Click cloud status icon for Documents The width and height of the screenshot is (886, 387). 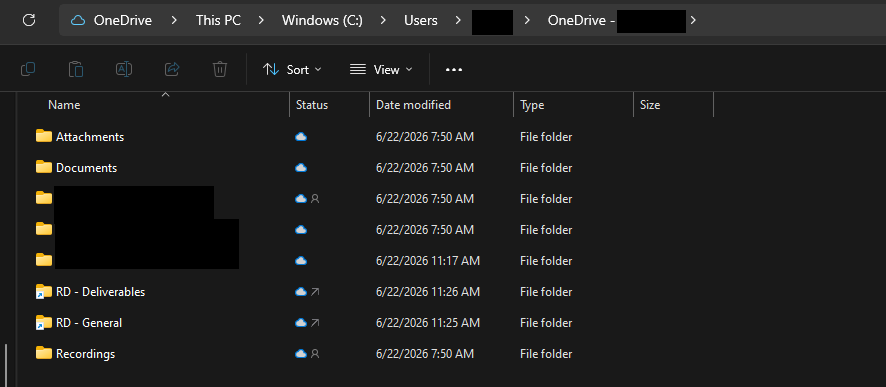pos(301,168)
